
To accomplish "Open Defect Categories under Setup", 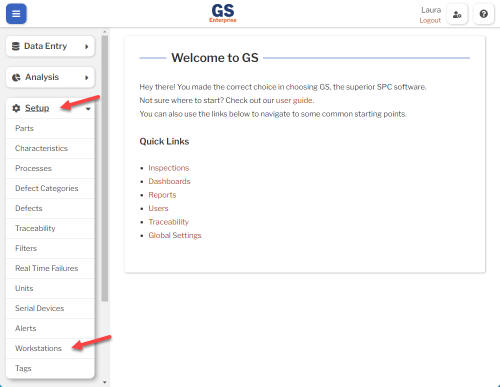I will (x=50, y=188).
